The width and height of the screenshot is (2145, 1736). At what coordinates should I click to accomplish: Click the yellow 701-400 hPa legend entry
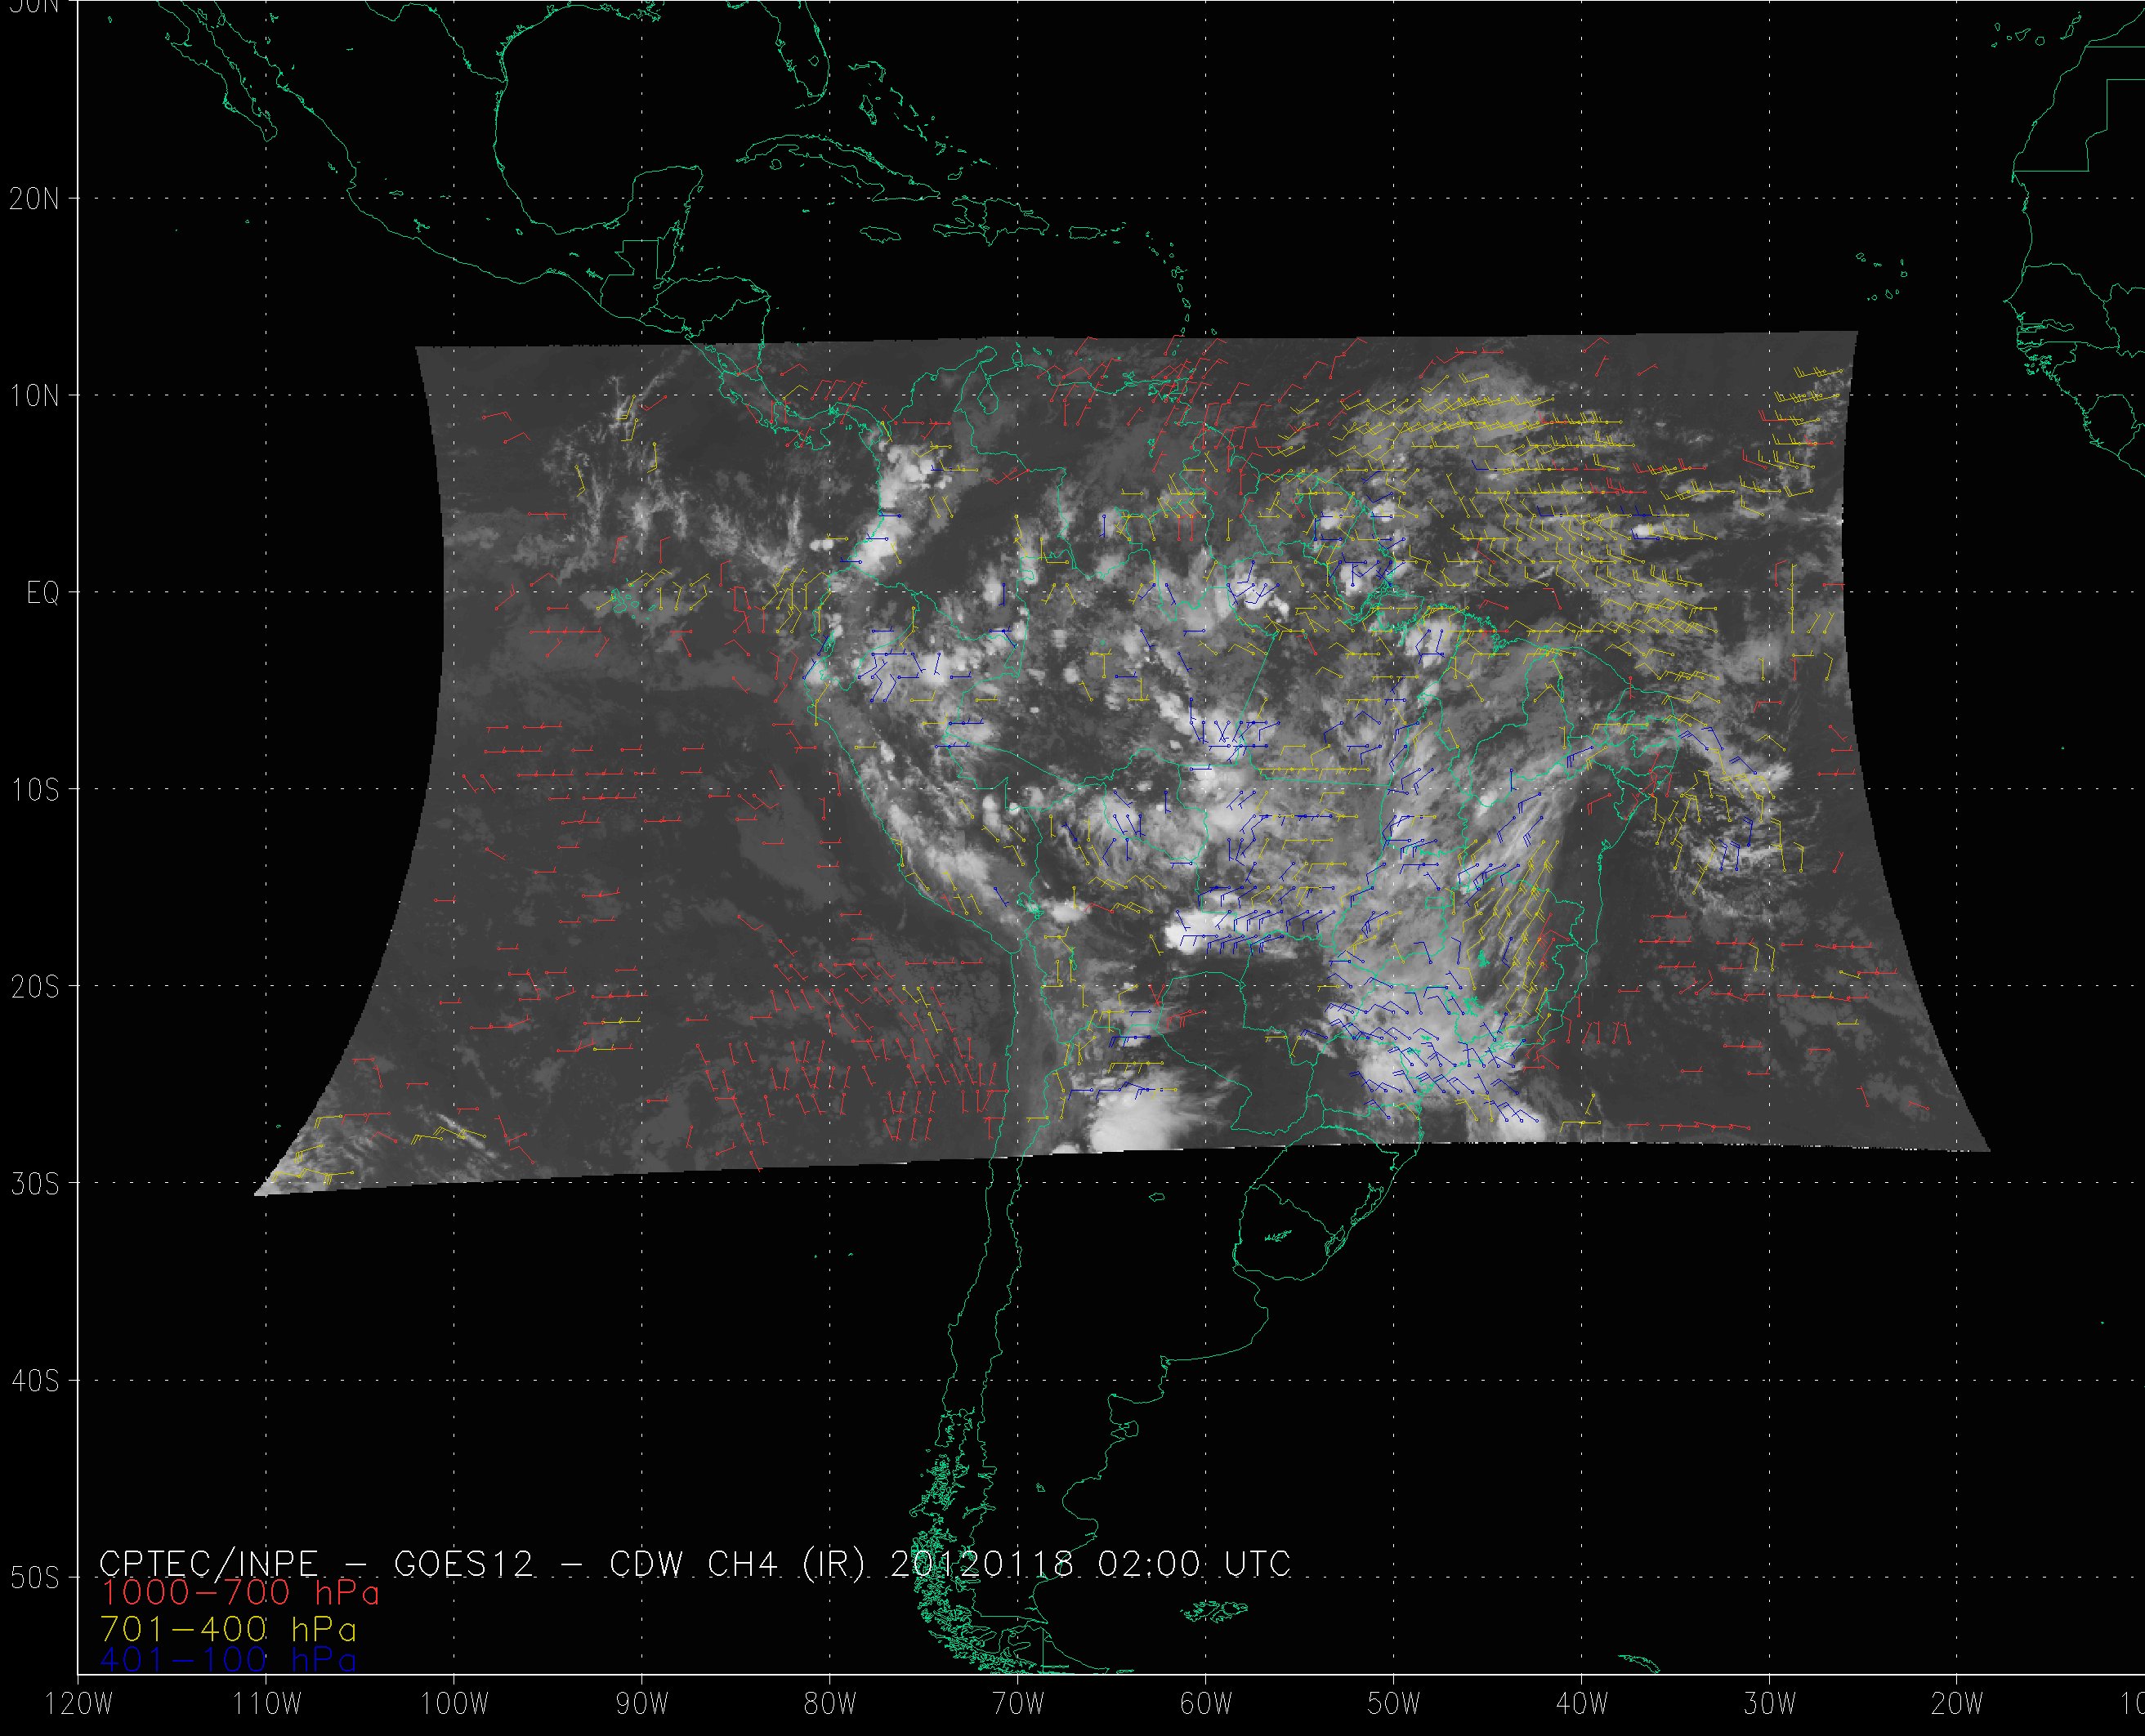pyautogui.click(x=229, y=1630)
